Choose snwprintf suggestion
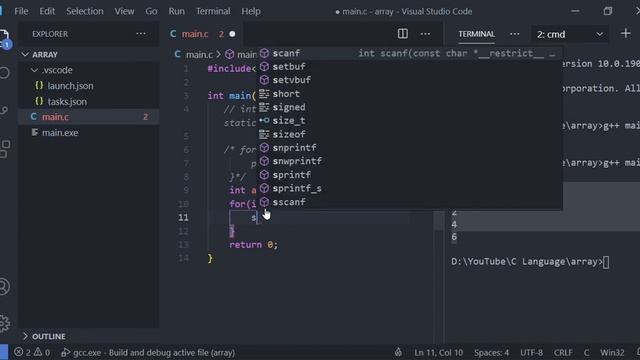This screenshot has width=640, height=360. click(x=411, y=161)
